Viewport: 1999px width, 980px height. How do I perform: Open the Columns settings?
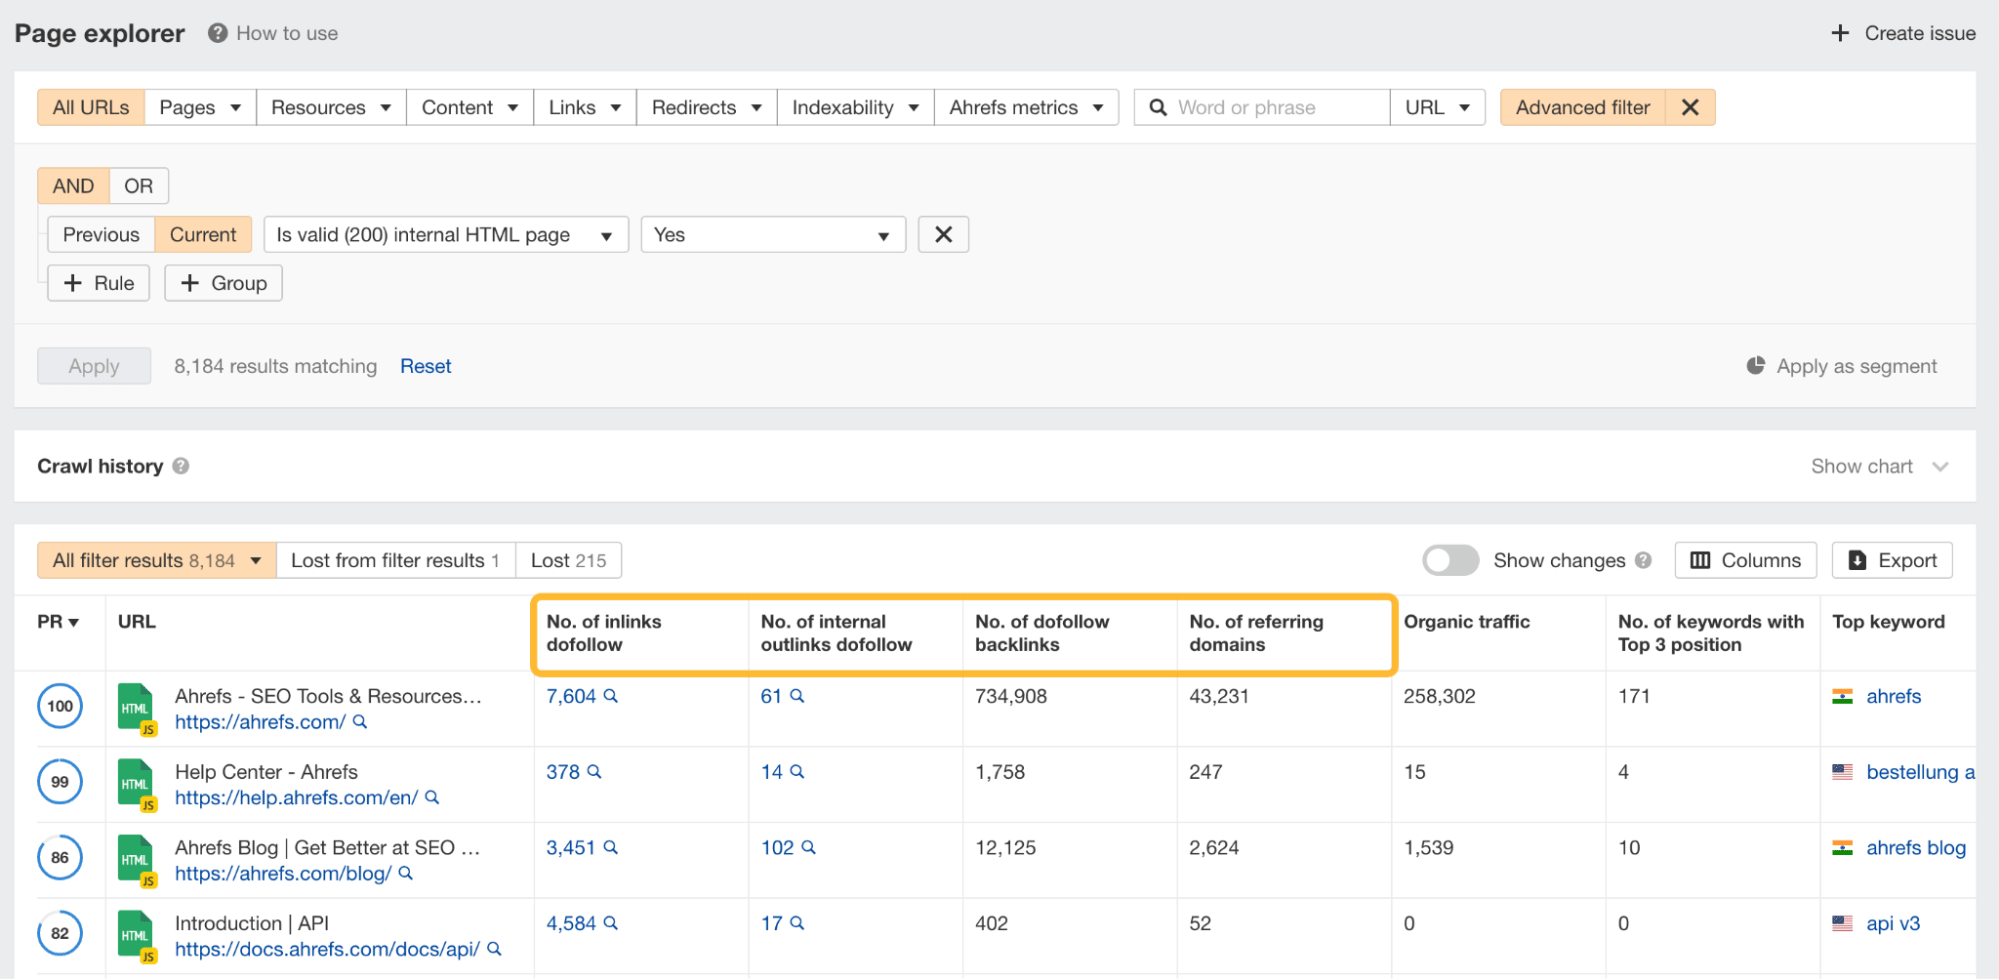point(1745,560)
